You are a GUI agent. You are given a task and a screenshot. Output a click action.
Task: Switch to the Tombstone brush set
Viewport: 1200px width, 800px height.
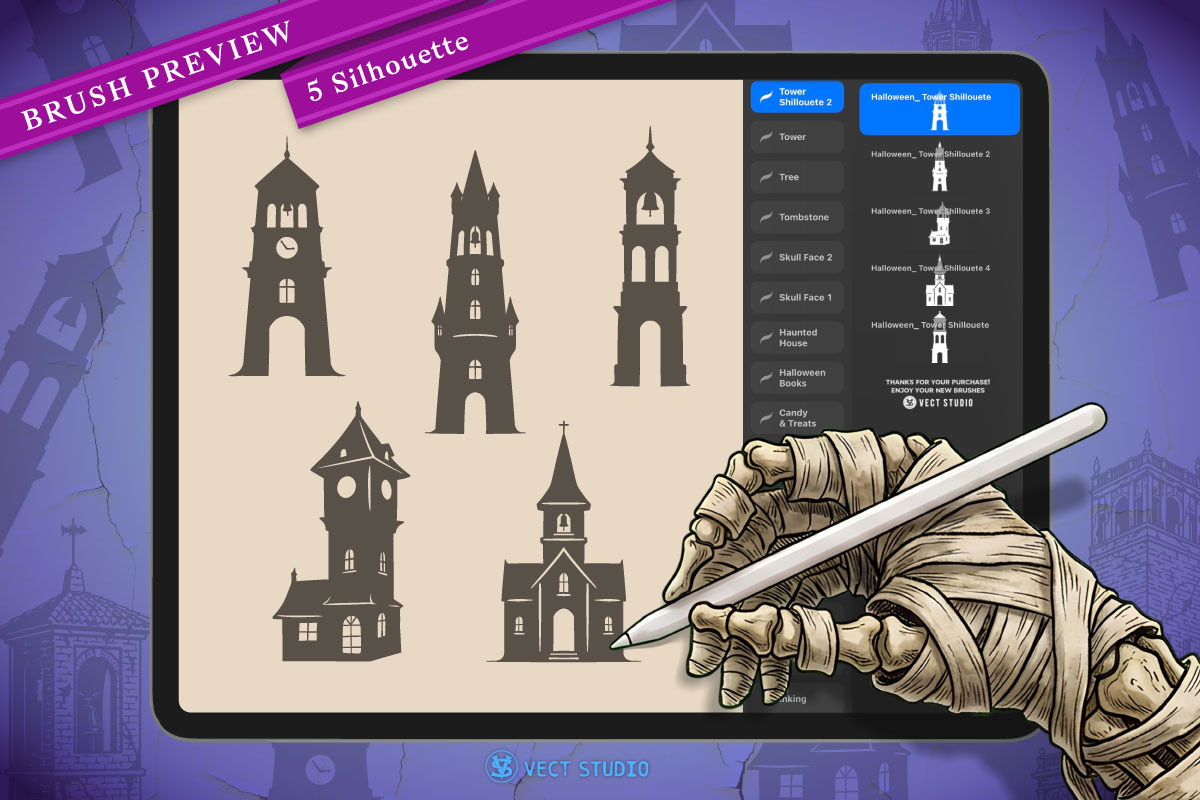click(x=797, y=217)
